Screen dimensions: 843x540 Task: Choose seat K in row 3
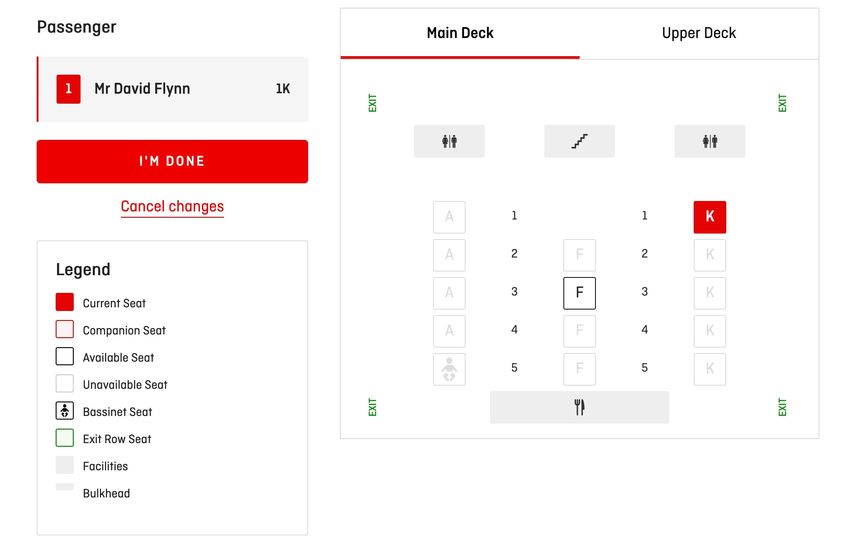(709, 293)
